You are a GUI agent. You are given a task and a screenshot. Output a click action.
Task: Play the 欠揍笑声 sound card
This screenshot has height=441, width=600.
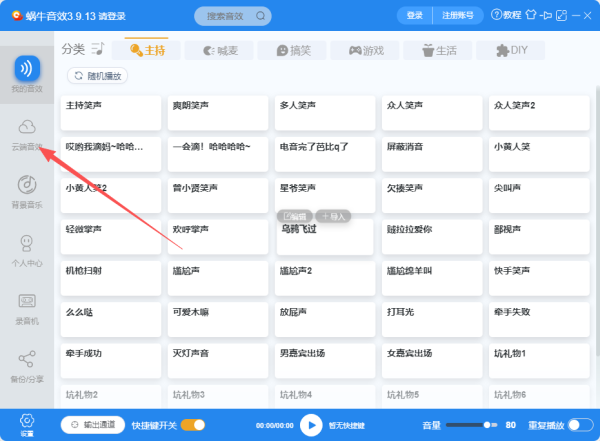[432, 196]
